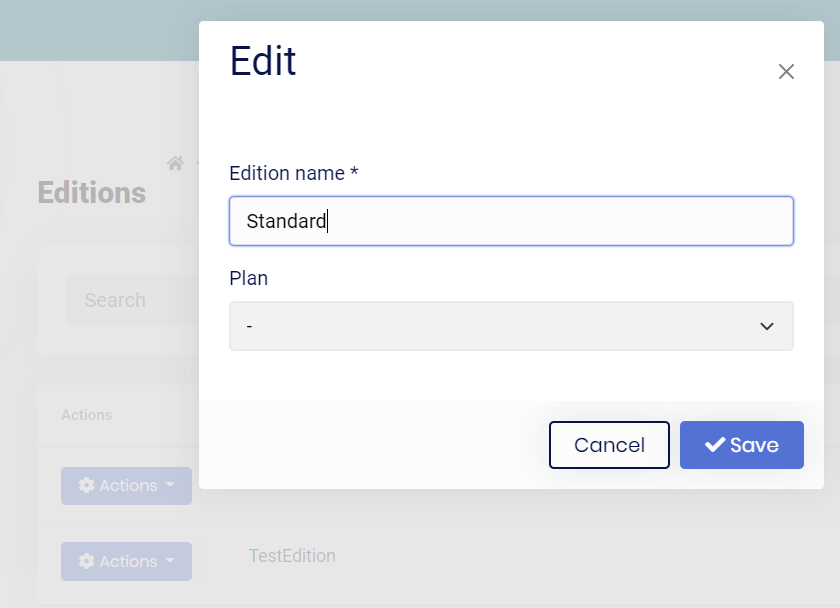Expand the Actions menu for TestEdition
The image size is (840, 608).
[126, 561]
